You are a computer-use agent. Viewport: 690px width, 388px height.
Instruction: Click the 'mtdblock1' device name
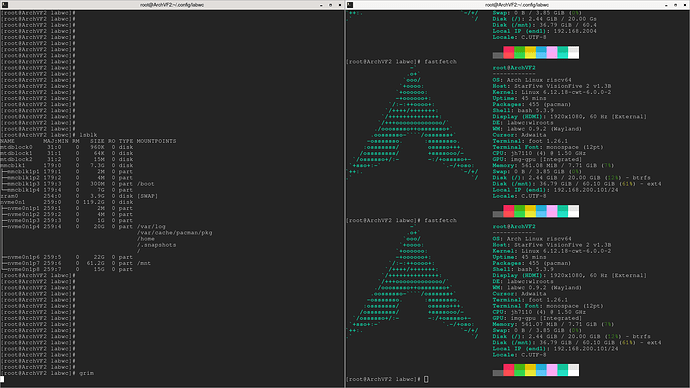tap(16, 154)
